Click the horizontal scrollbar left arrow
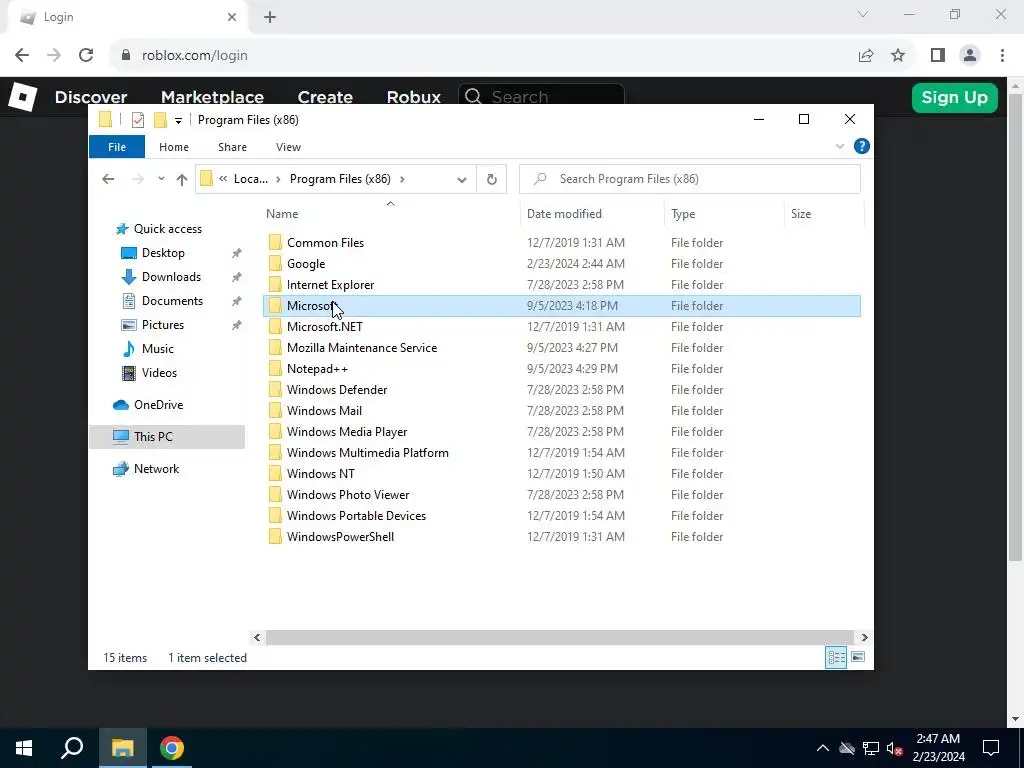 (257, 637)
